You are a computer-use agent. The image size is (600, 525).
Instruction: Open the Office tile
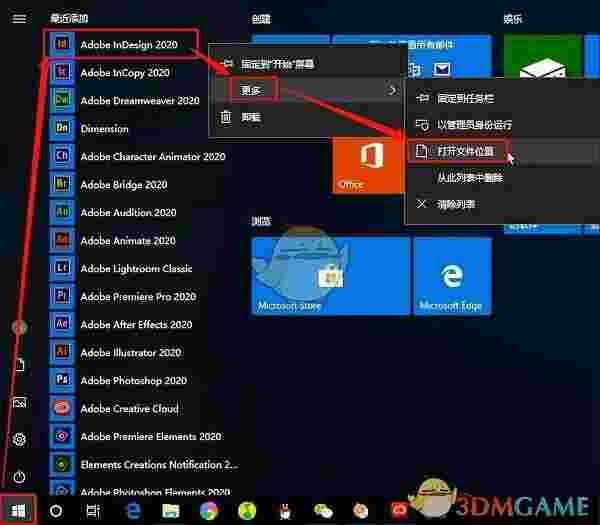click(367, 165)
